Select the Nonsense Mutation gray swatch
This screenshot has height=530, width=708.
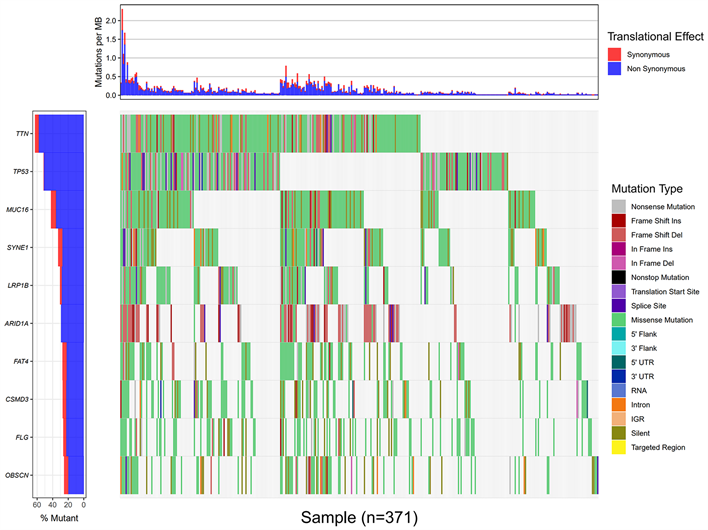[621, 205]
